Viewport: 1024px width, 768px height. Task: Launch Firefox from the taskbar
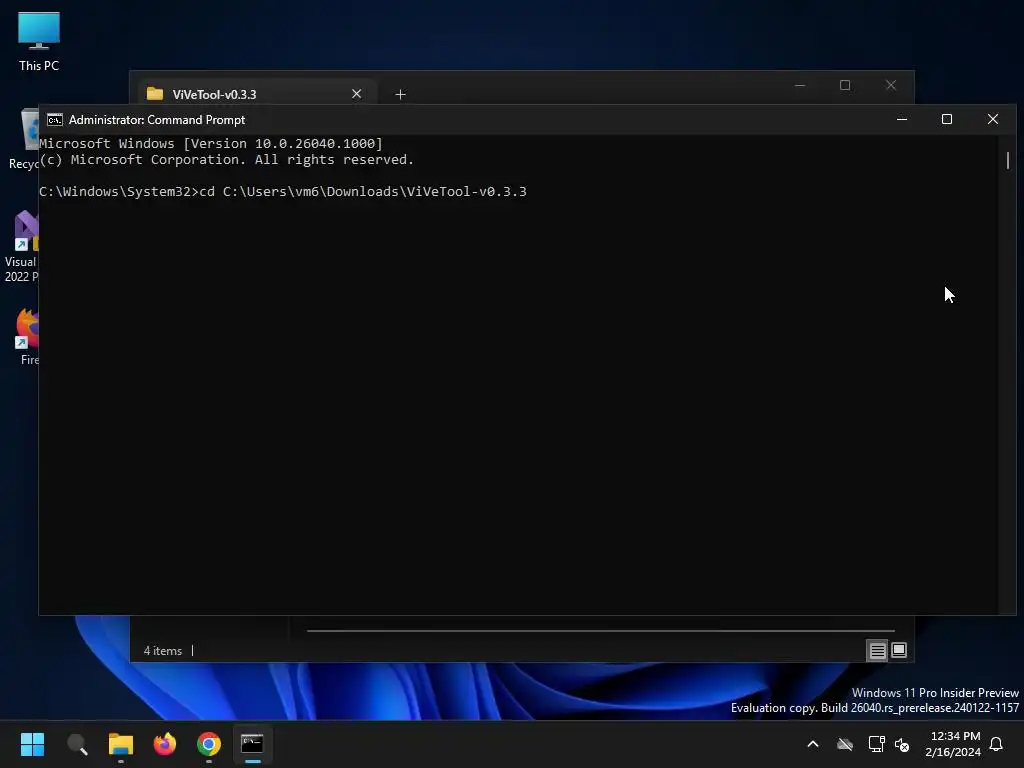tap(165, 744)
